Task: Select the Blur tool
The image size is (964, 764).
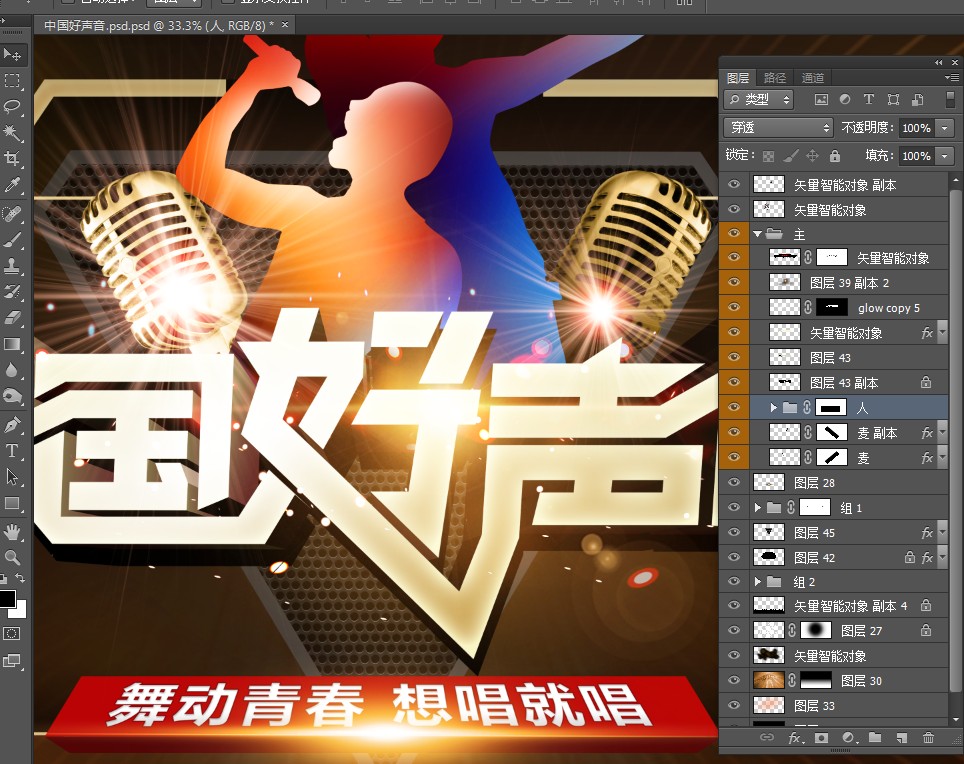Action: (x=12, y=369)
